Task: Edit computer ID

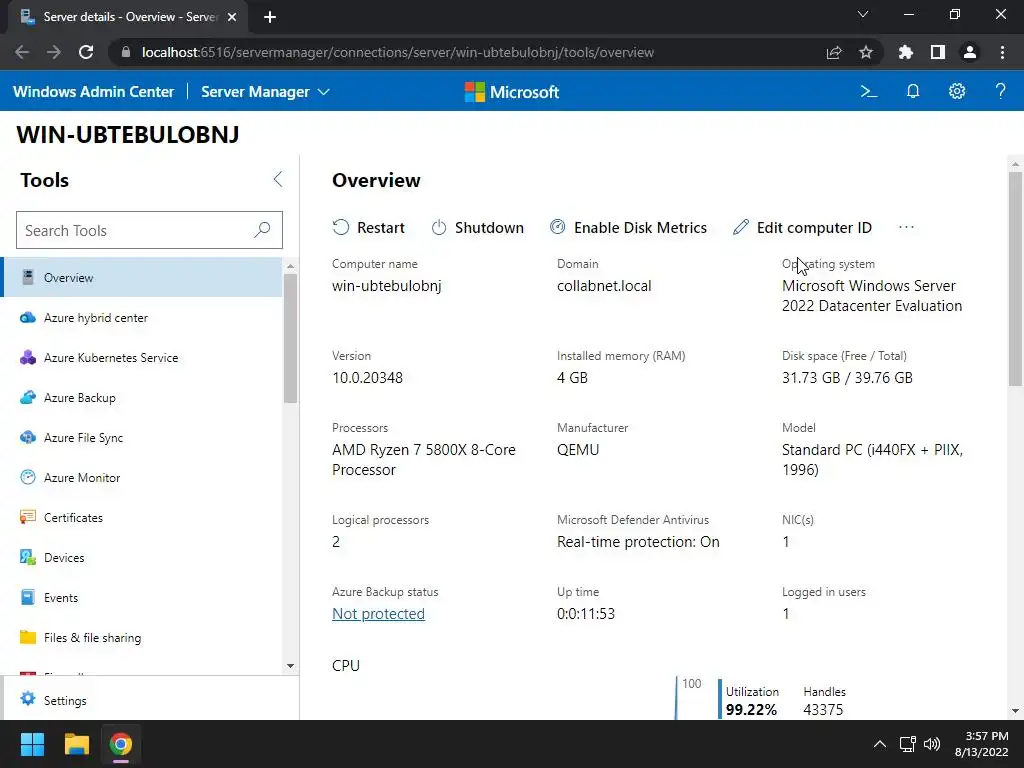Action: click(x=802, y=227)
